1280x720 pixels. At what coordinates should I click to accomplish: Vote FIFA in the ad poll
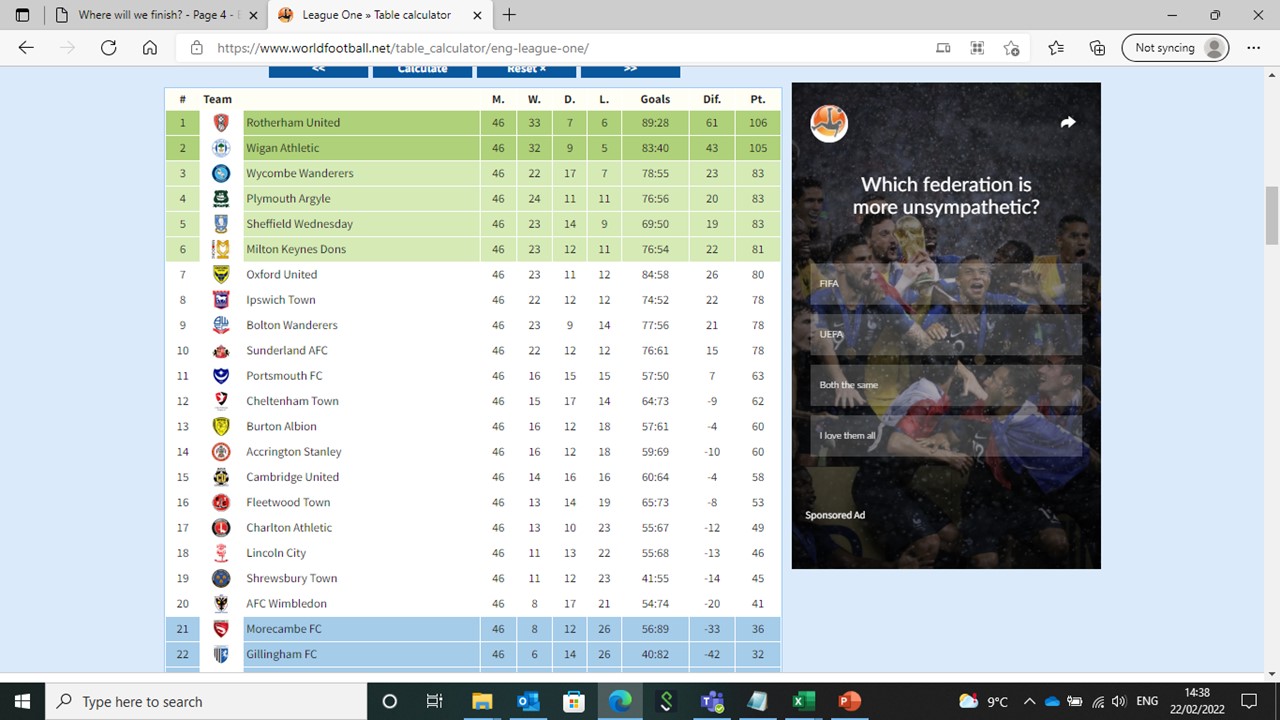pyautogui.click(x=946, y=284)
